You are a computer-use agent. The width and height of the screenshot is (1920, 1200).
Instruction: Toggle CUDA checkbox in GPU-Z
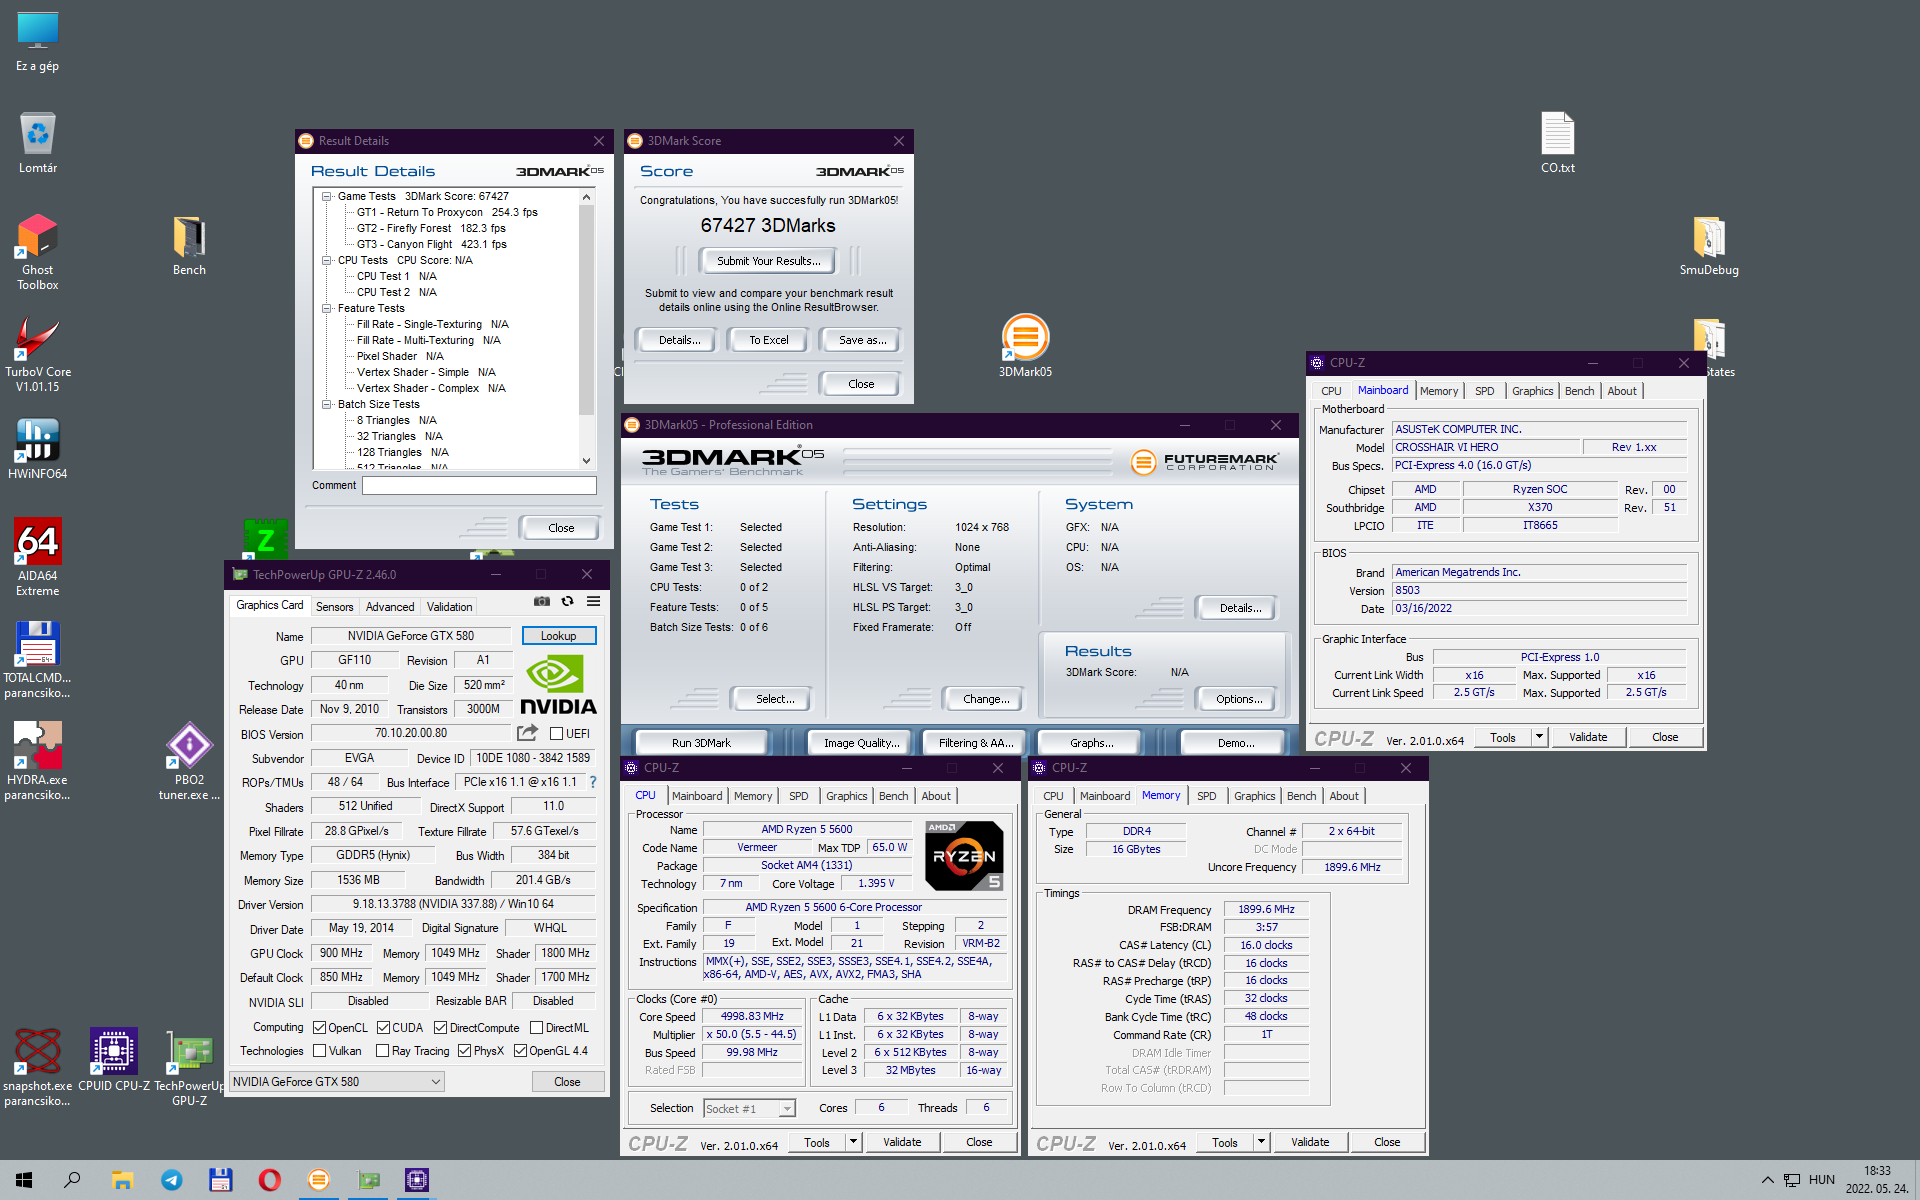[383, 1027]
